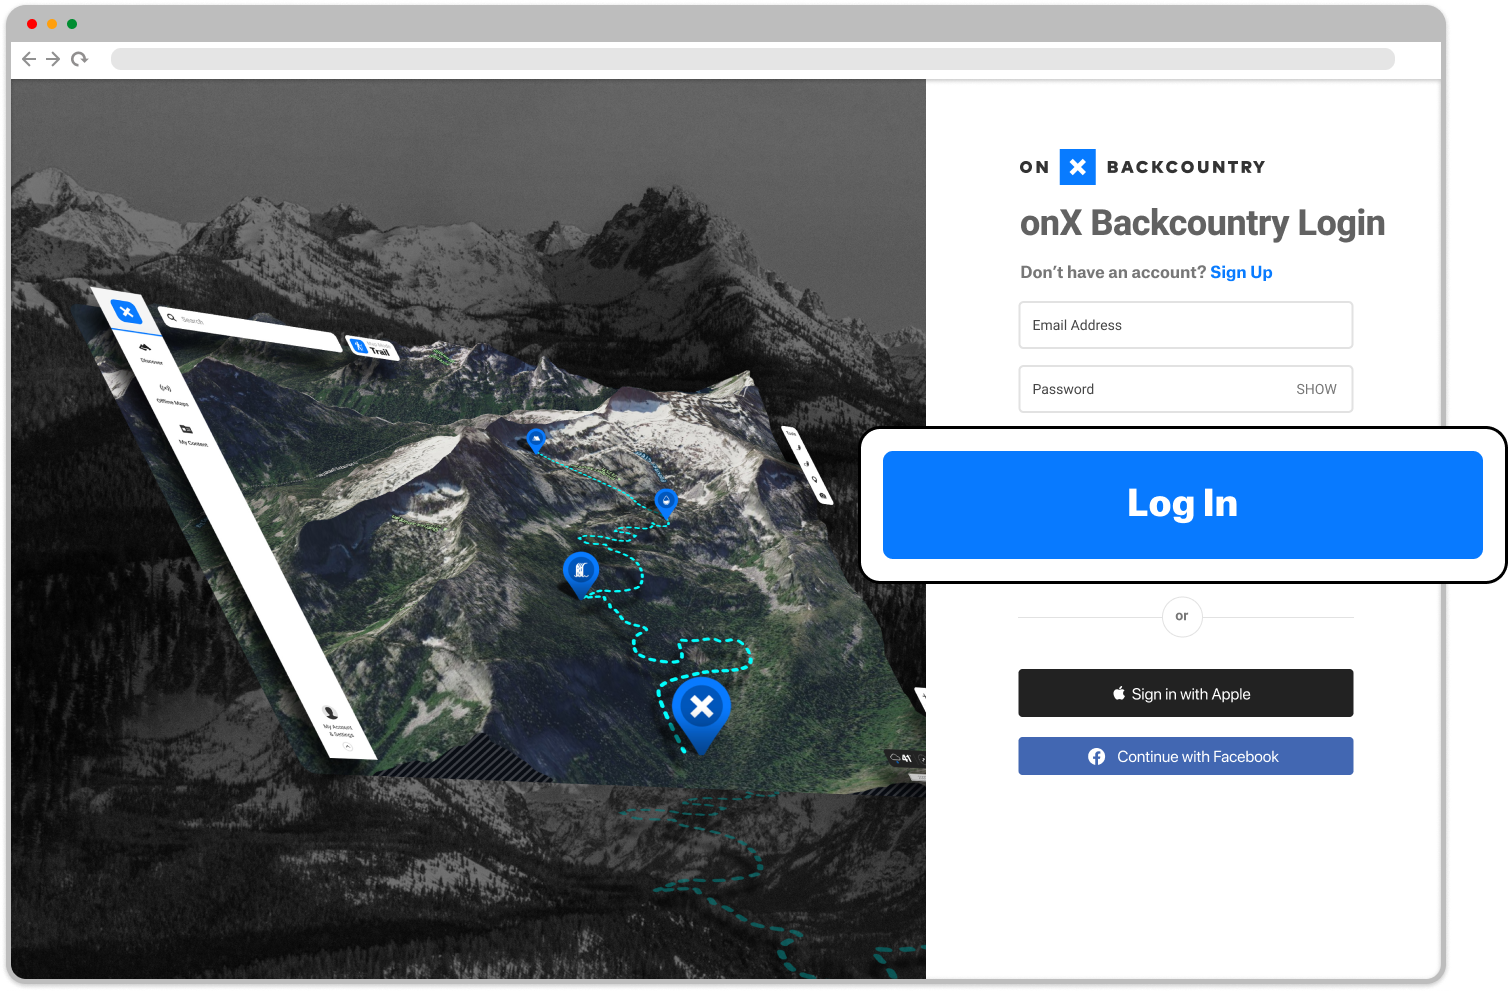
Task: Select the large X waypoint pin
Action: pyautogui.click(x=701, y=714)
